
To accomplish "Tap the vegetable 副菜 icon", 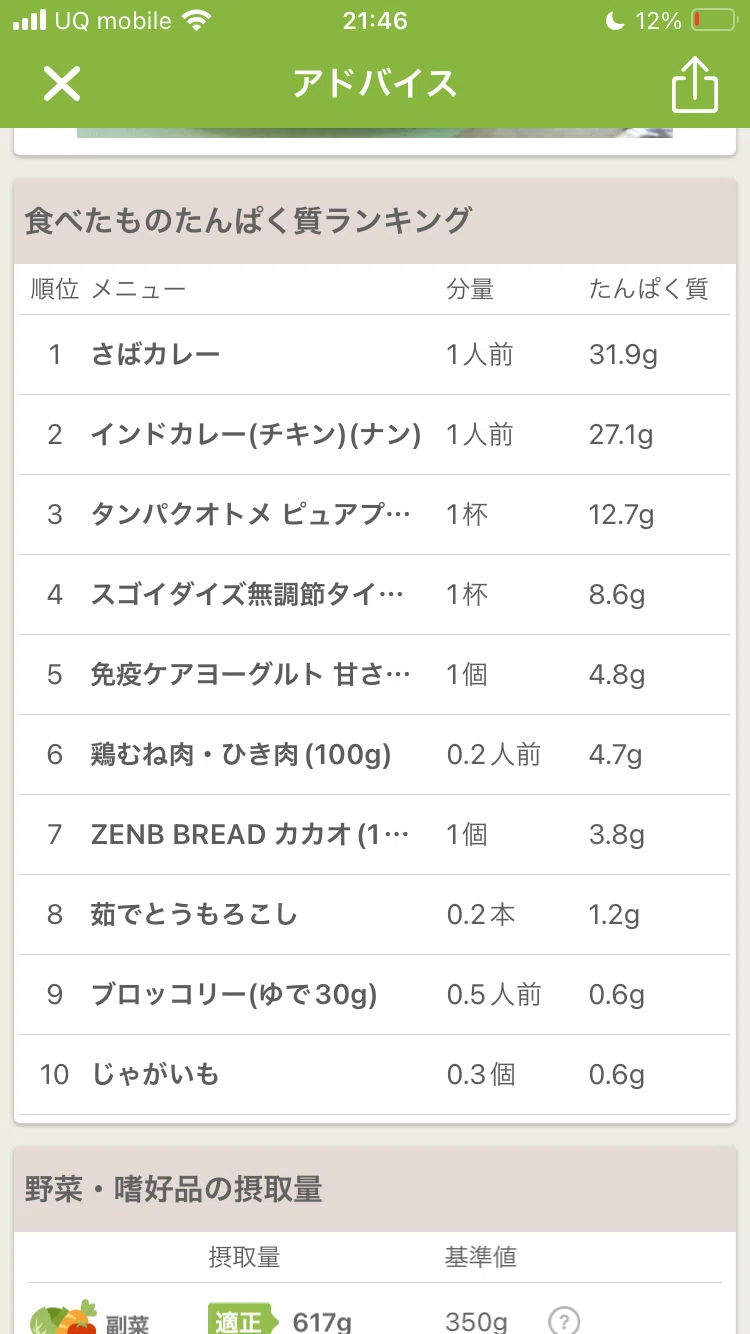I will click(x=63, y=1318).
